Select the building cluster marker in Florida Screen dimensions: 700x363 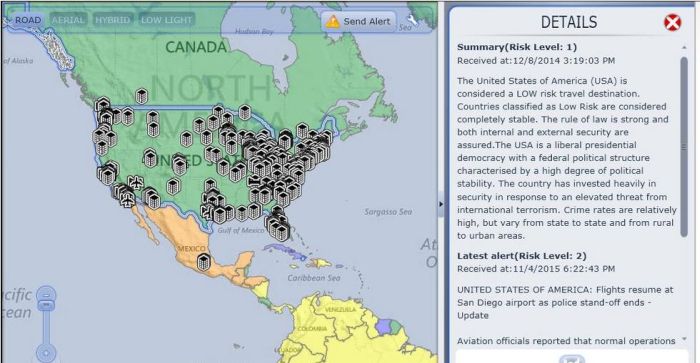[279, 227]
